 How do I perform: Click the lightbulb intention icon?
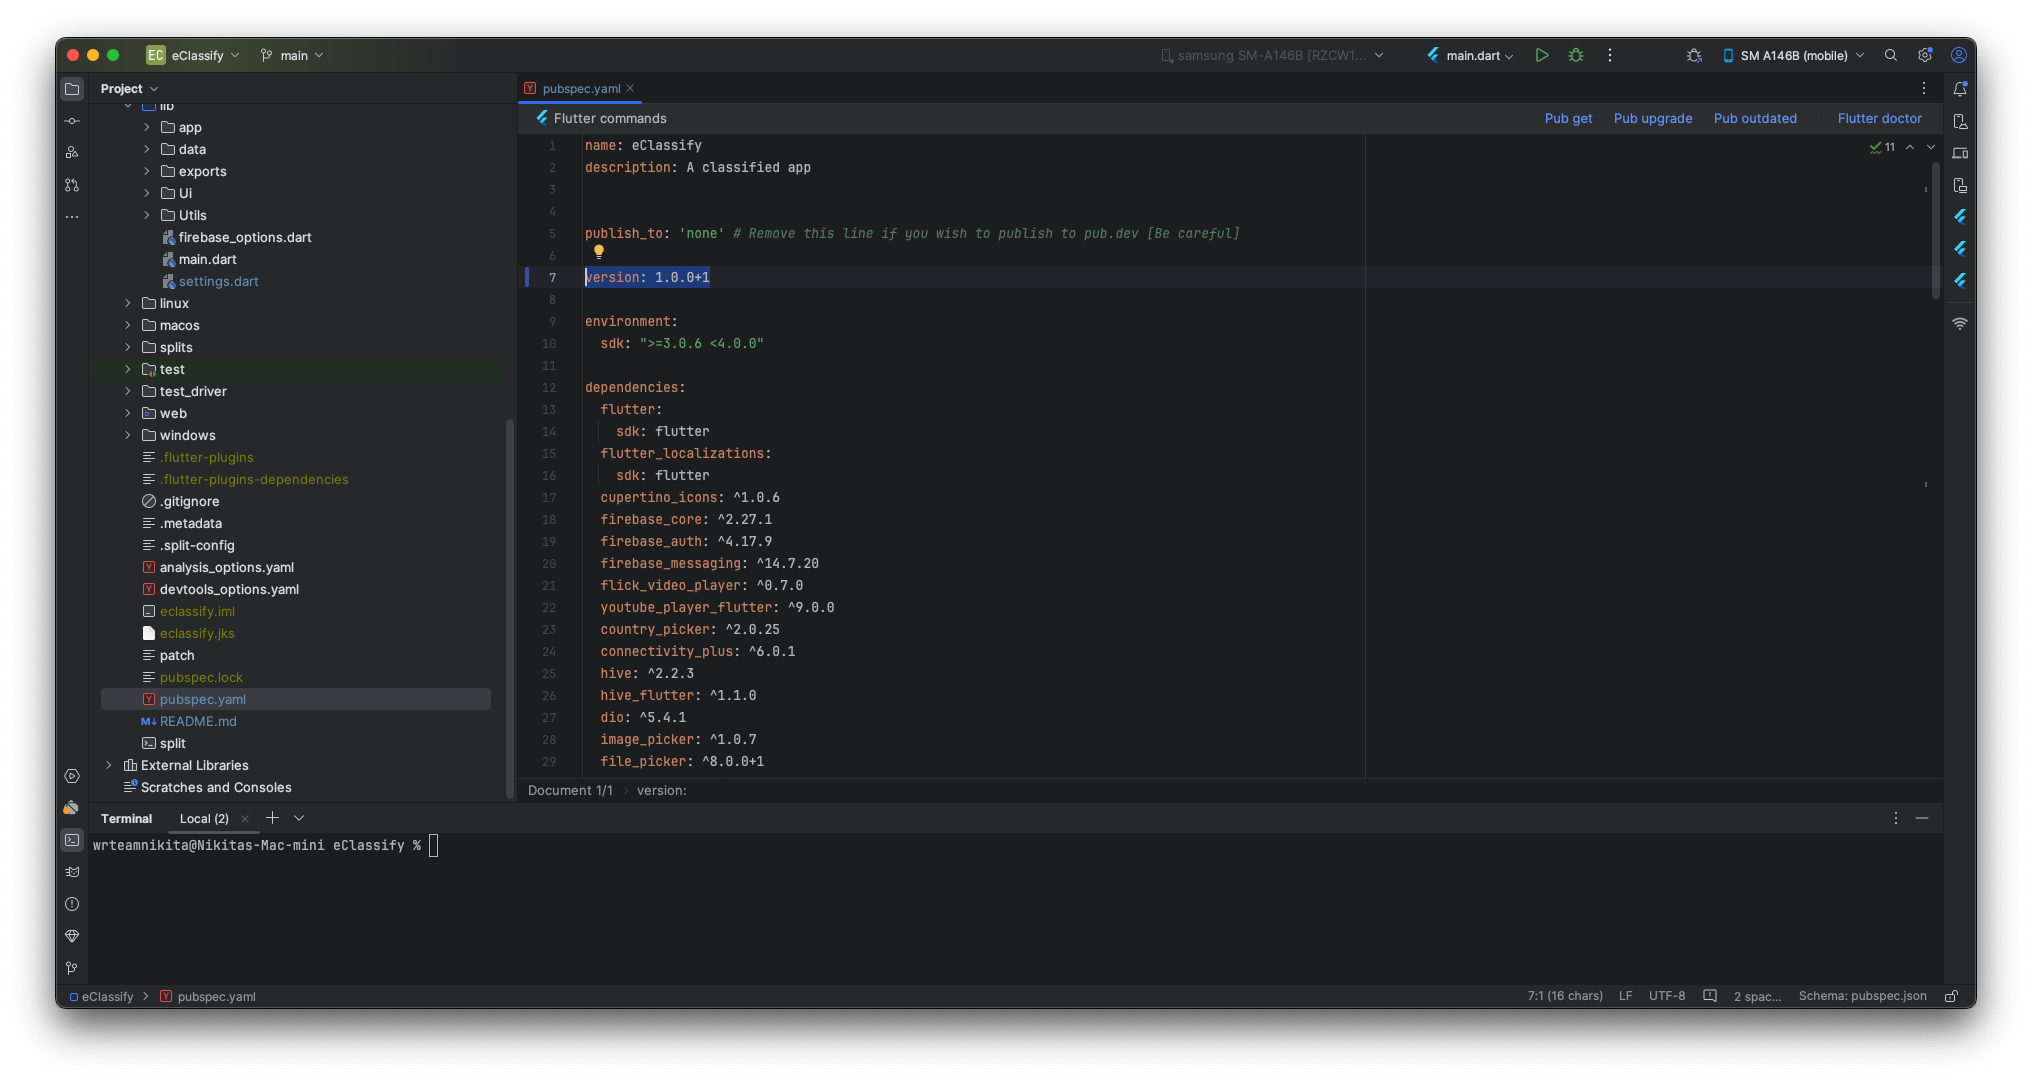[599, 252]
